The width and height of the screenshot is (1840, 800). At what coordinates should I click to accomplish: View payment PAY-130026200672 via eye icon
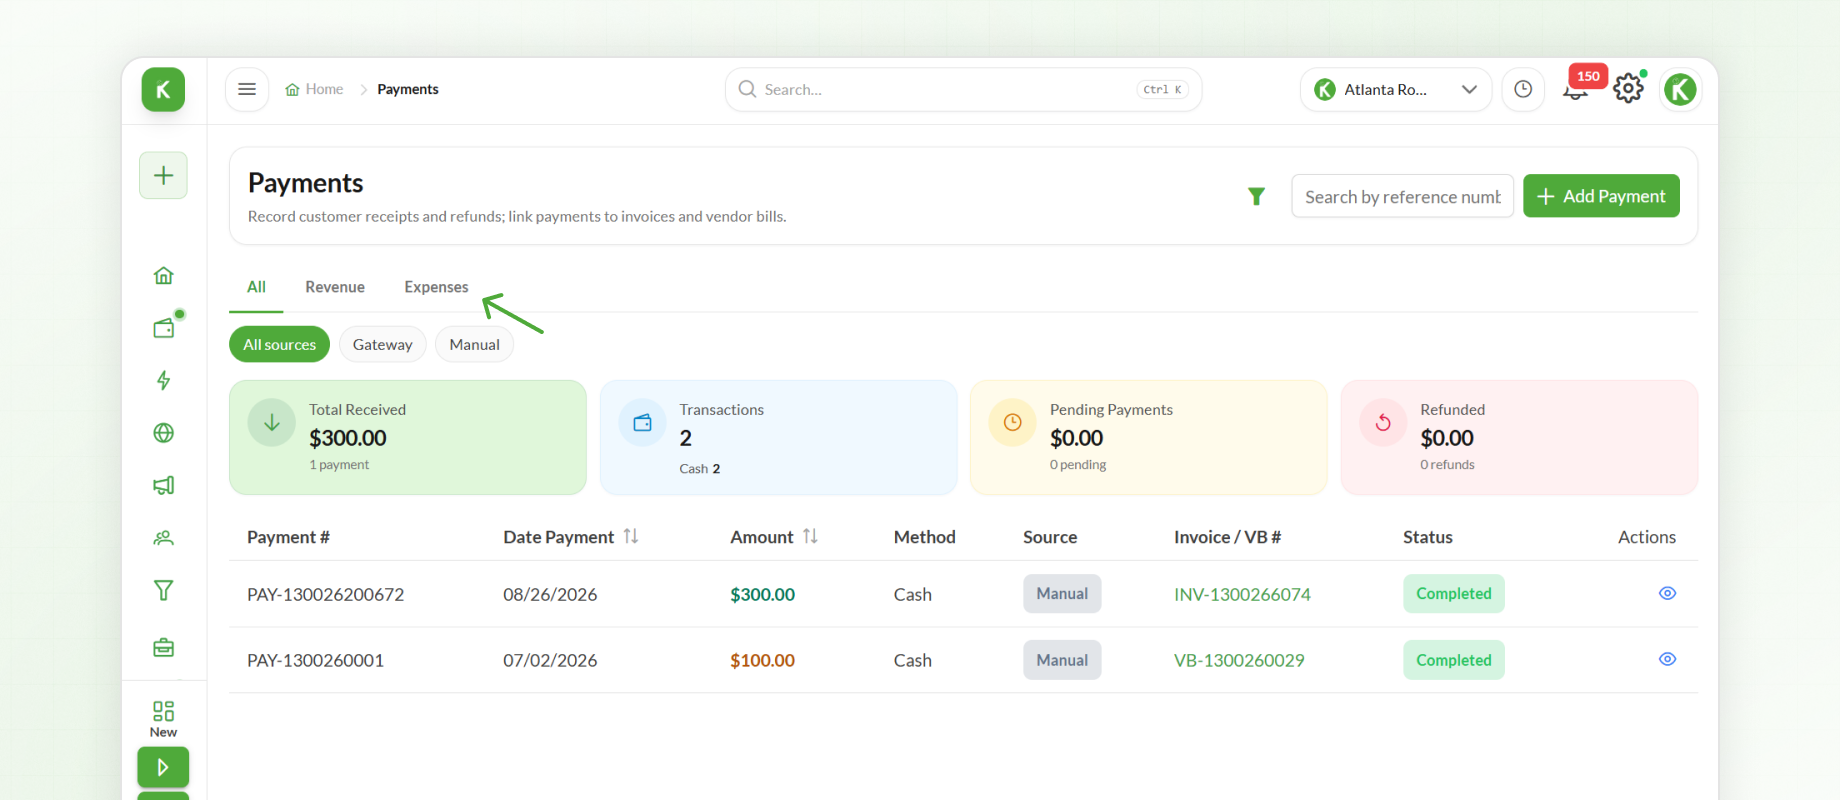click(x=1667, y=594)
